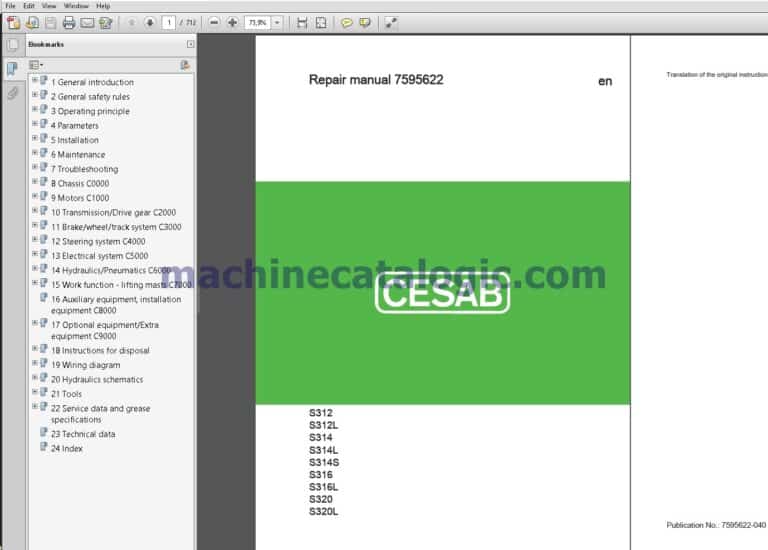
Task: Expand the 6 Maintenance bookmark
Action: pos(35,153)
